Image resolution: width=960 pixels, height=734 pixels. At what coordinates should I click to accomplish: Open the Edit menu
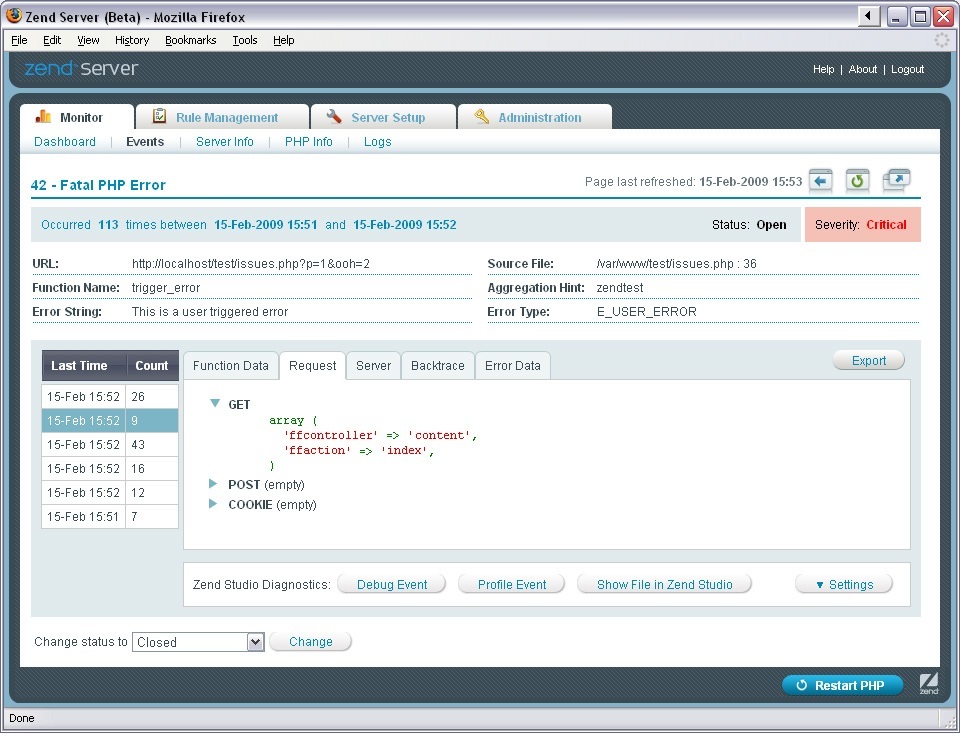click(52, 40)
